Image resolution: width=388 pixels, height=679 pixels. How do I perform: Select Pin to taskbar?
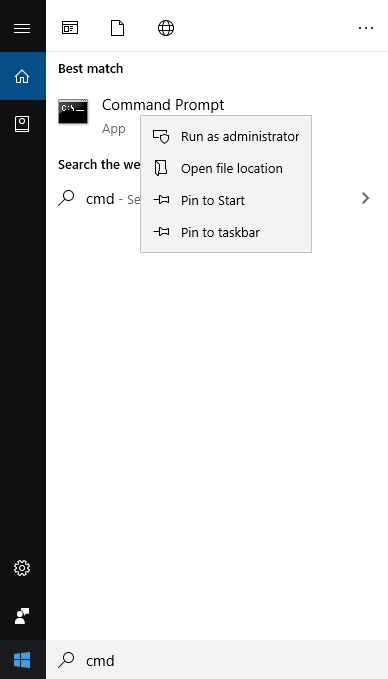[x=226, y=233]
